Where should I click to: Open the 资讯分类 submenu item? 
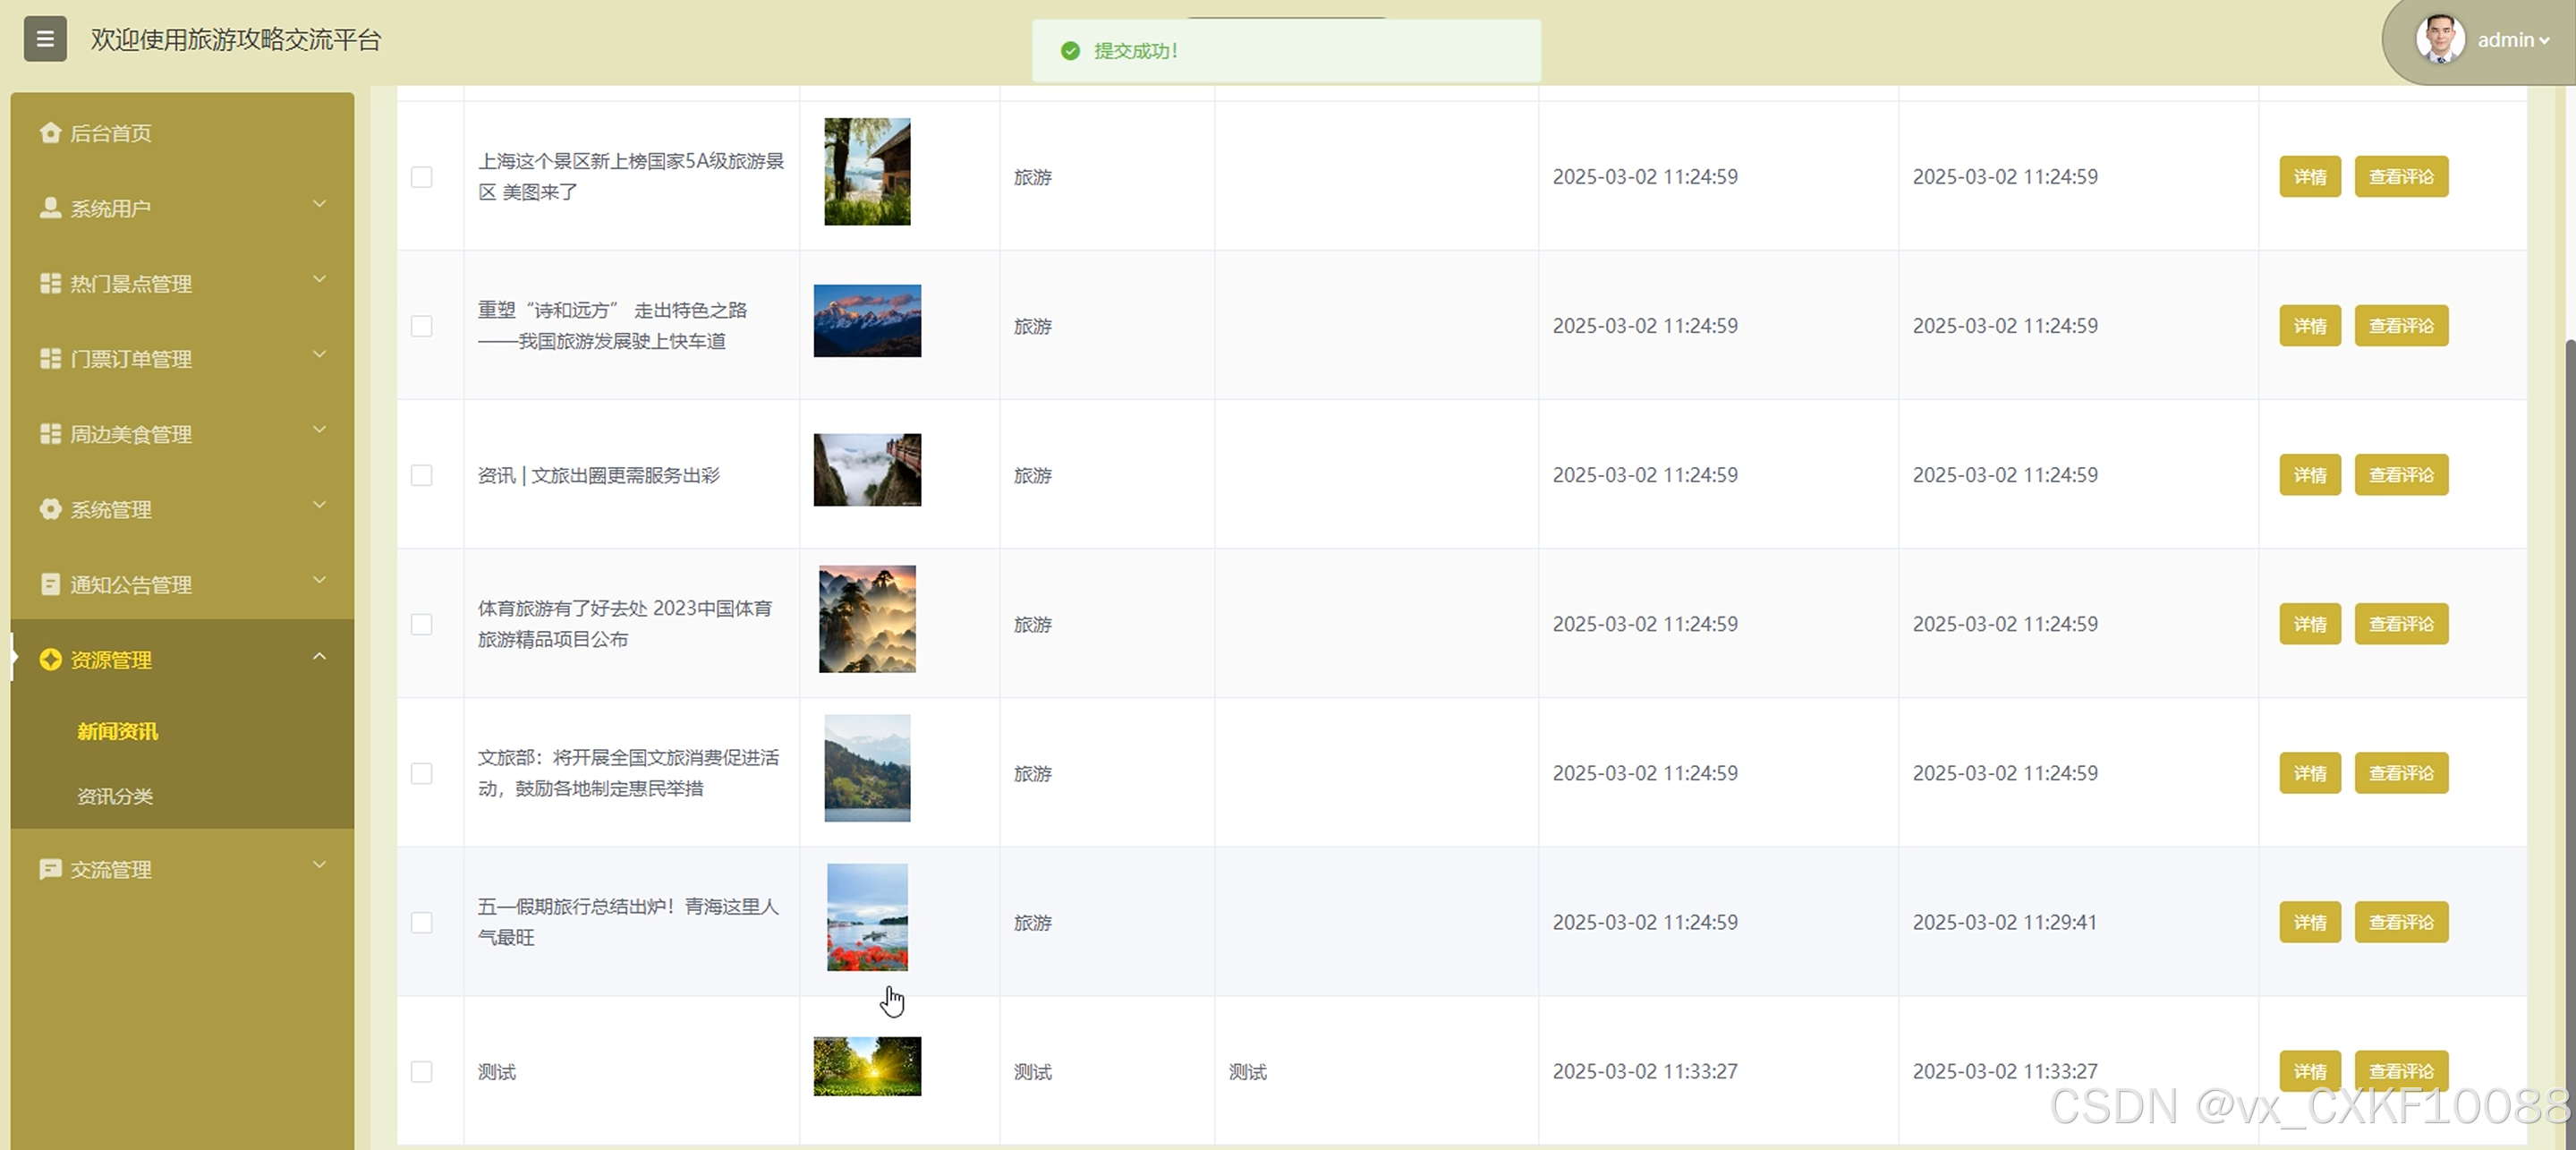pyautogui.click(x=115, y=796)
